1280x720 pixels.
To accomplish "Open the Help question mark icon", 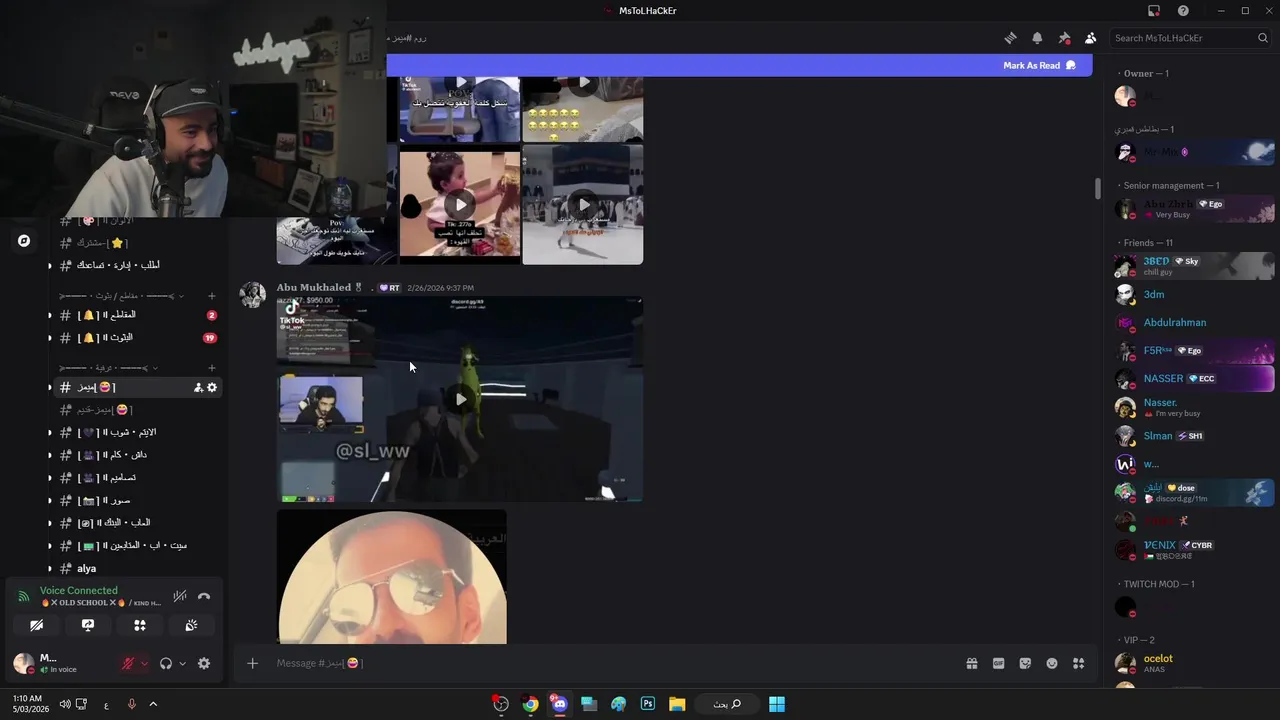I will click(1183, 11).
